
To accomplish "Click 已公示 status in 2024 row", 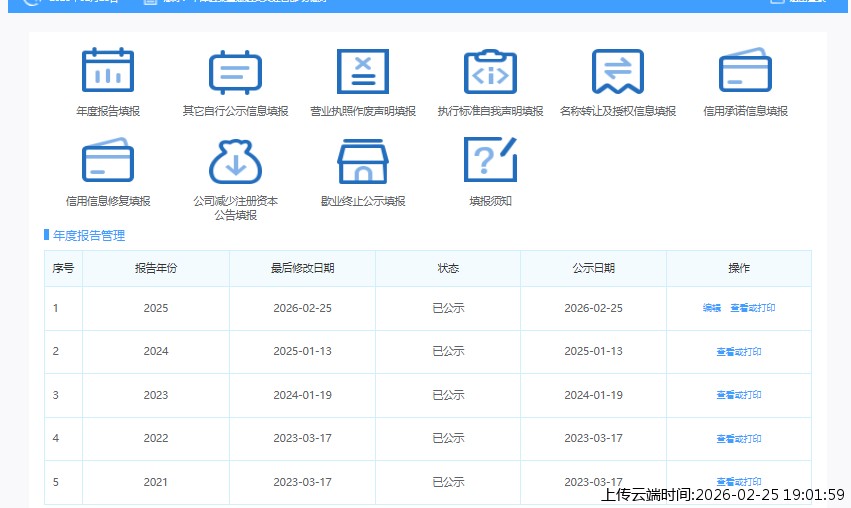I will point(448,352).
